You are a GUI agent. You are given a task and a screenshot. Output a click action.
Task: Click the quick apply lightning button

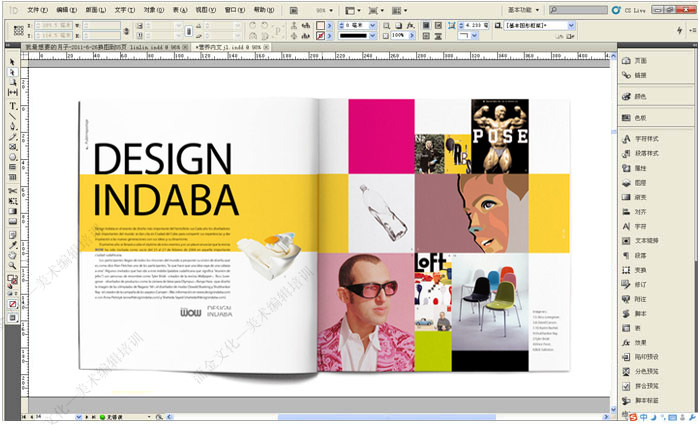click(x=679, y=30)
